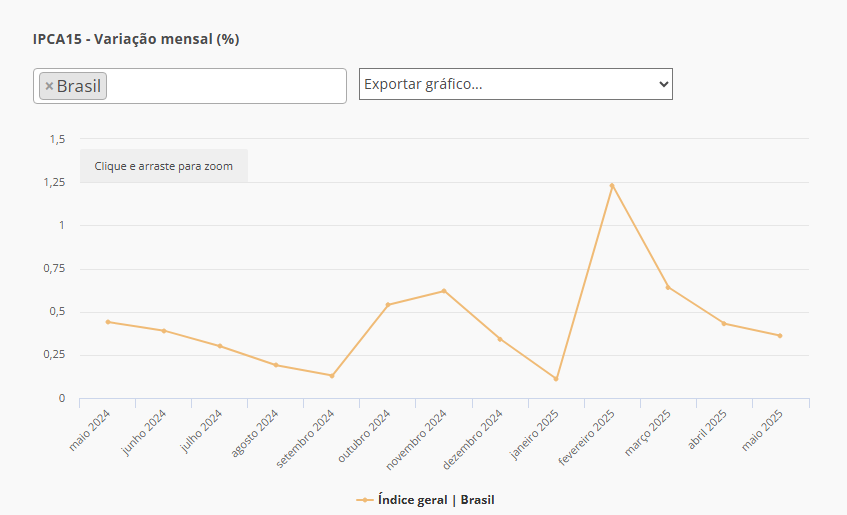Image resolution: width=847 pixels, height=515 pixels.
Task: Select the maio 2024 data point
Action: (108, 322)
